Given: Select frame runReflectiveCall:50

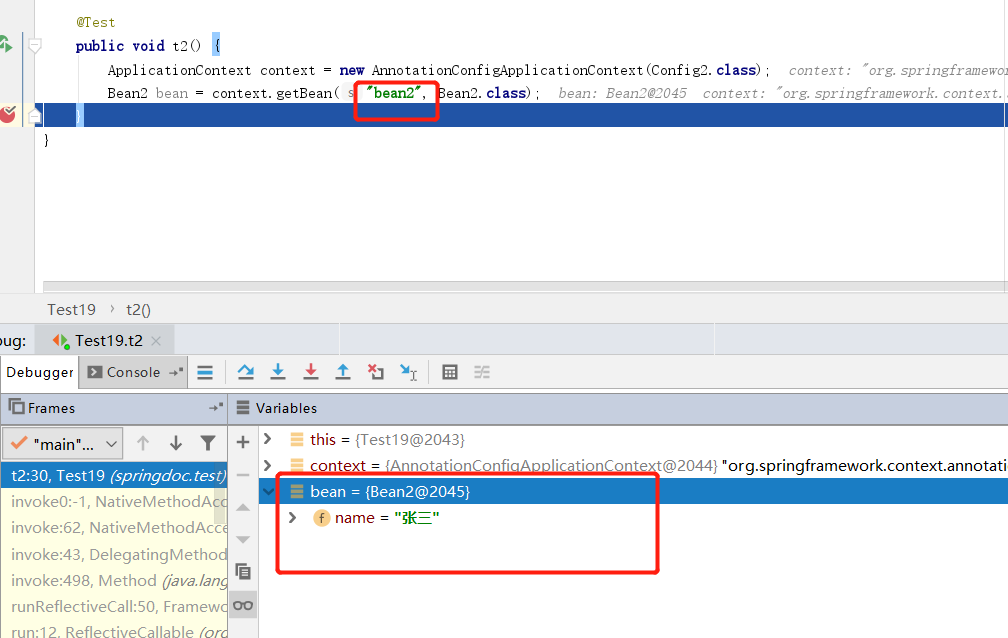Looking at the screenshot, I should coord(114,606).
